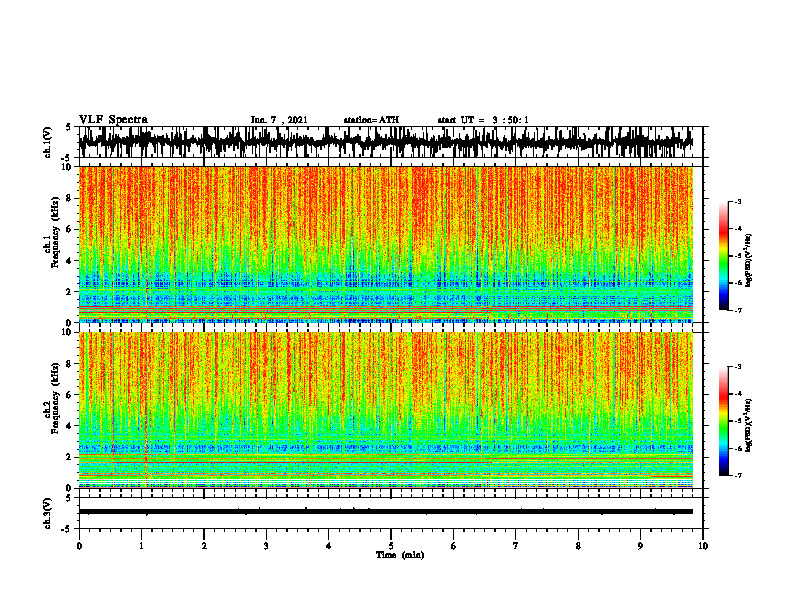The image size is (792, 612).
Task: Click the "0" tick label on the time axis
Action: click(x=79, y=546)
